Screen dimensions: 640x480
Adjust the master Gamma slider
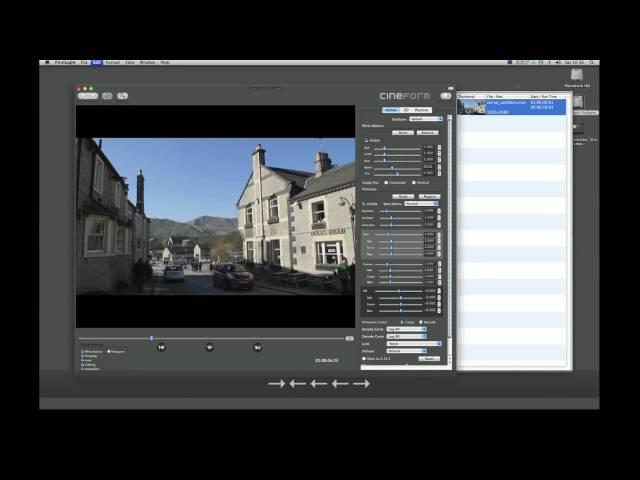[x=399, y=264]
